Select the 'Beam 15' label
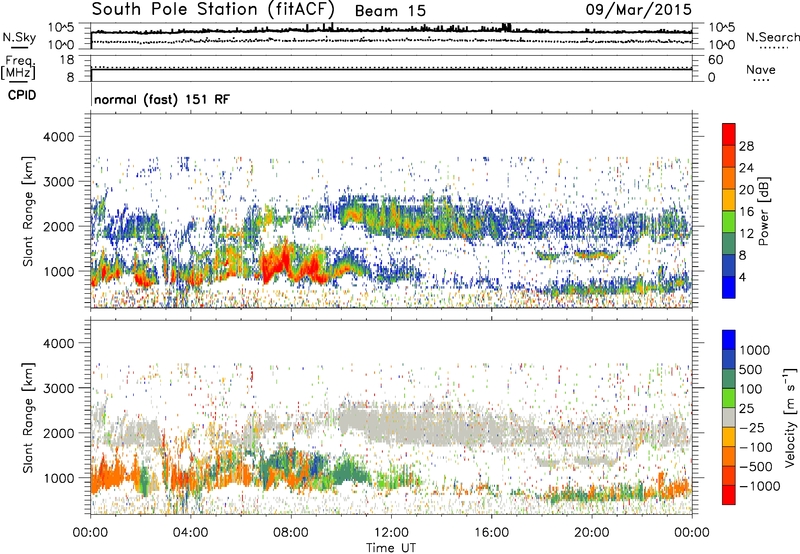The height and width of the screenshot is (554, 800). tap(390, 11)
